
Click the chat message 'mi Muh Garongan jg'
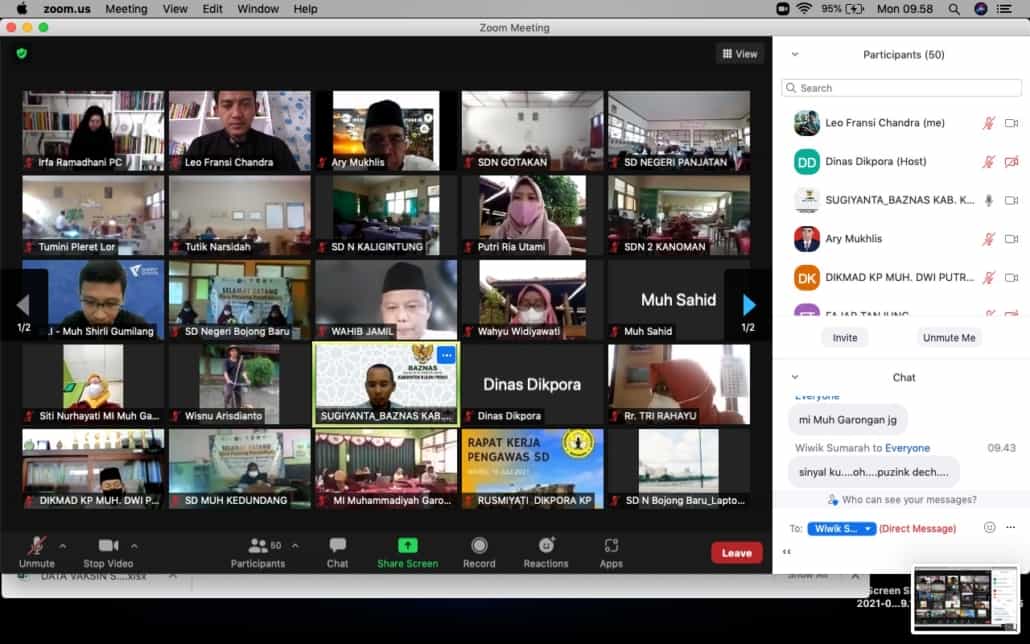pyautogui.click(x=847, y=420)
